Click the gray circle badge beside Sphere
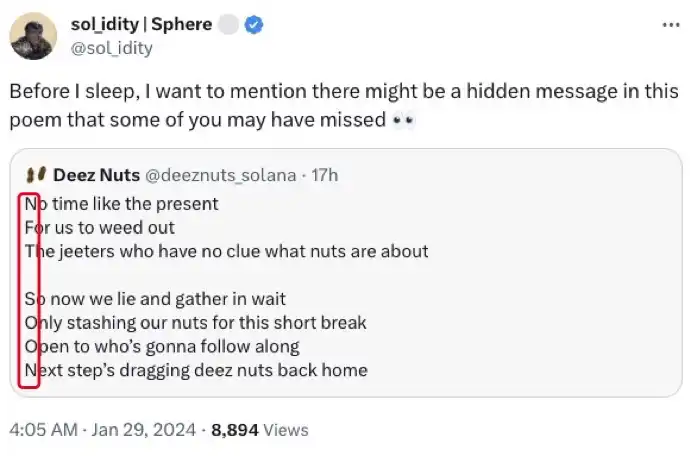Image resolution: width=697 pixels, height=456 pixels. pos(229,26)
